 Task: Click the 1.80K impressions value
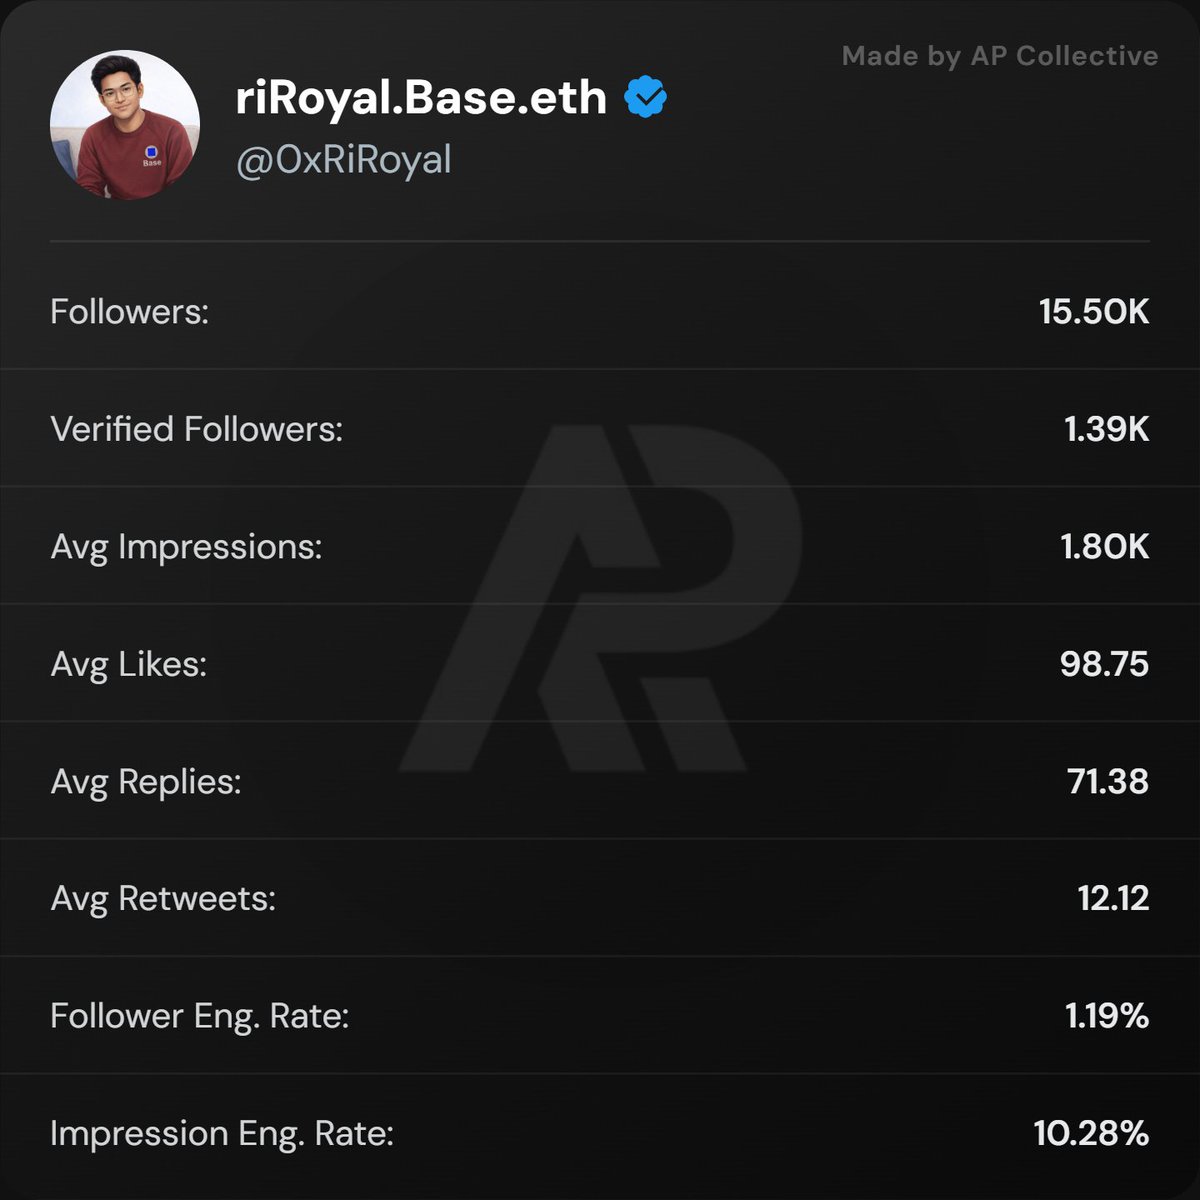pos(1104,547)
